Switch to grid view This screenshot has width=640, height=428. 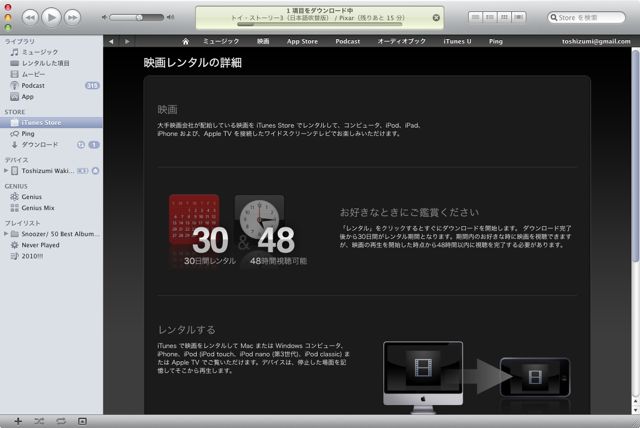point(504,17)
